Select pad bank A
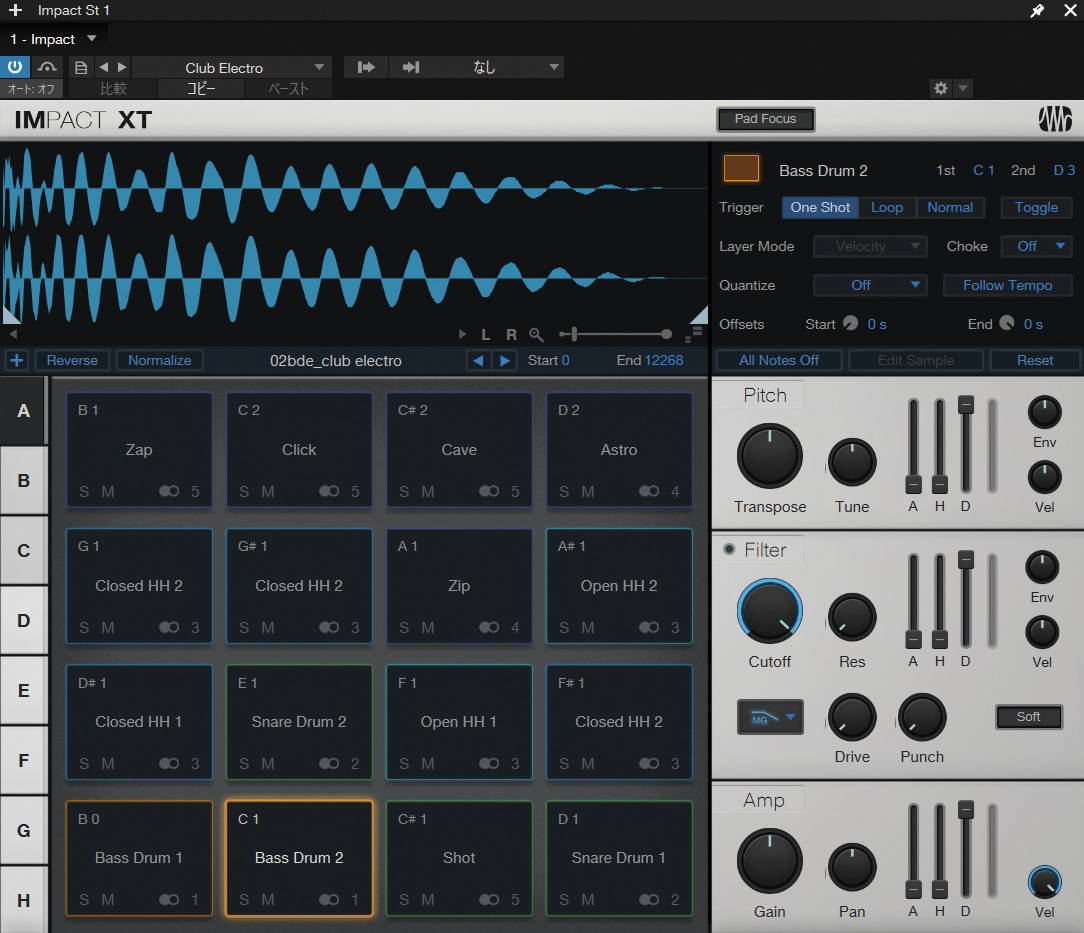Viewport: 1084px width, 933px height. click(23, 411)
